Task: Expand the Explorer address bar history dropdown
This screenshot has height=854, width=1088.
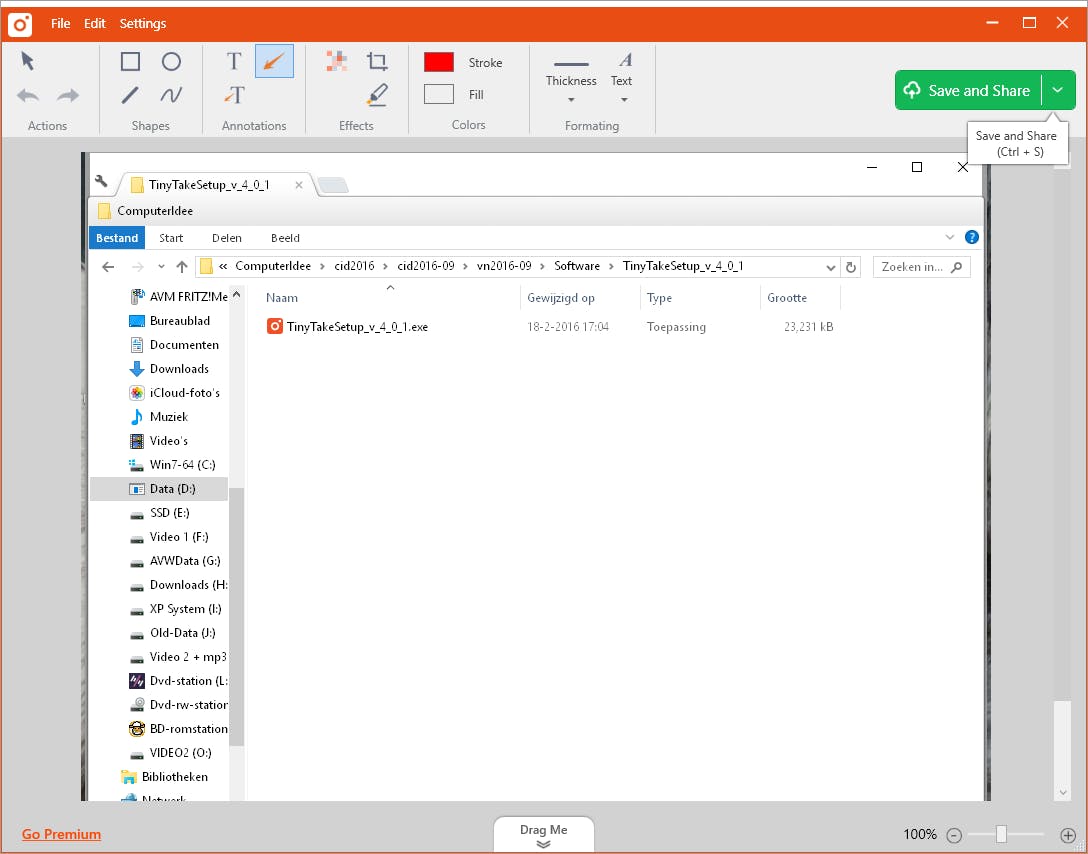Action: pos(830,267)
